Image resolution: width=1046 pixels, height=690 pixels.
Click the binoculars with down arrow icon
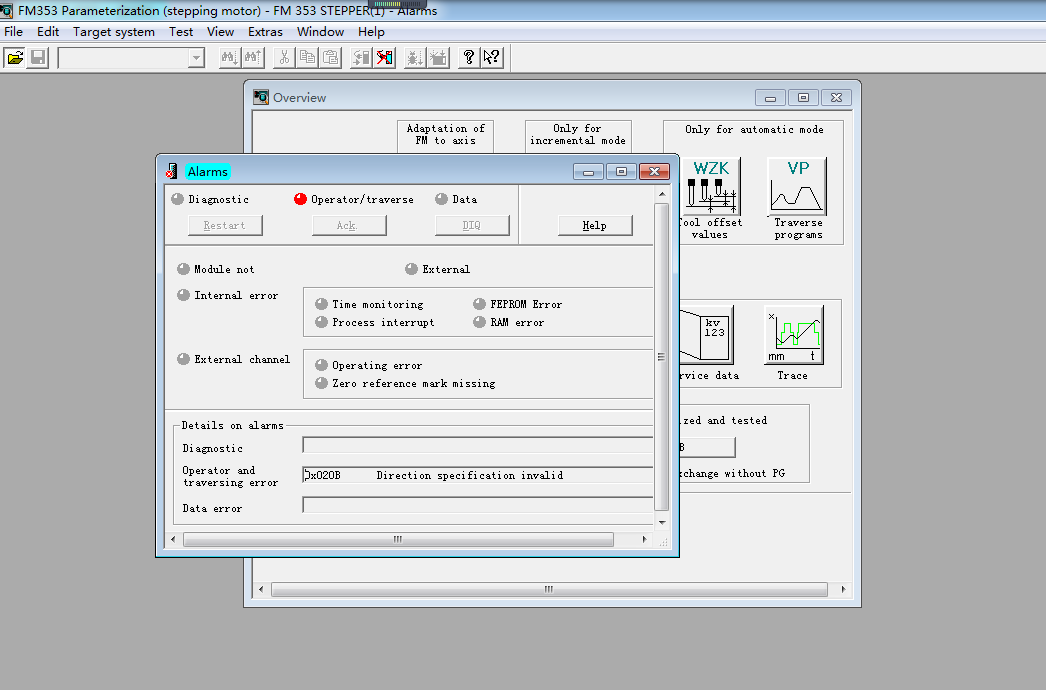pos(230,57)
